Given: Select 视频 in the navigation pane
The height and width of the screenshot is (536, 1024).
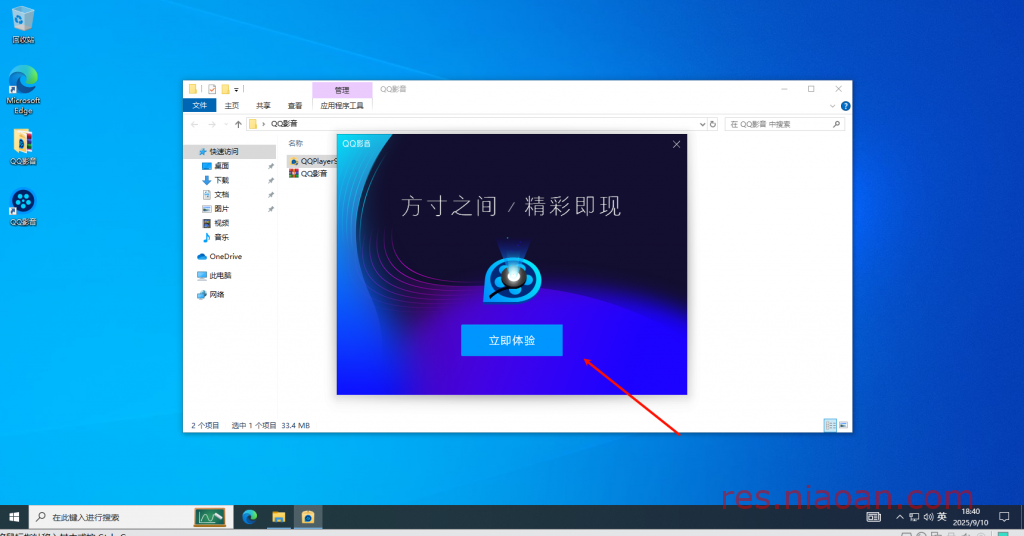Looking at the screenshot, I should point(222,223).
